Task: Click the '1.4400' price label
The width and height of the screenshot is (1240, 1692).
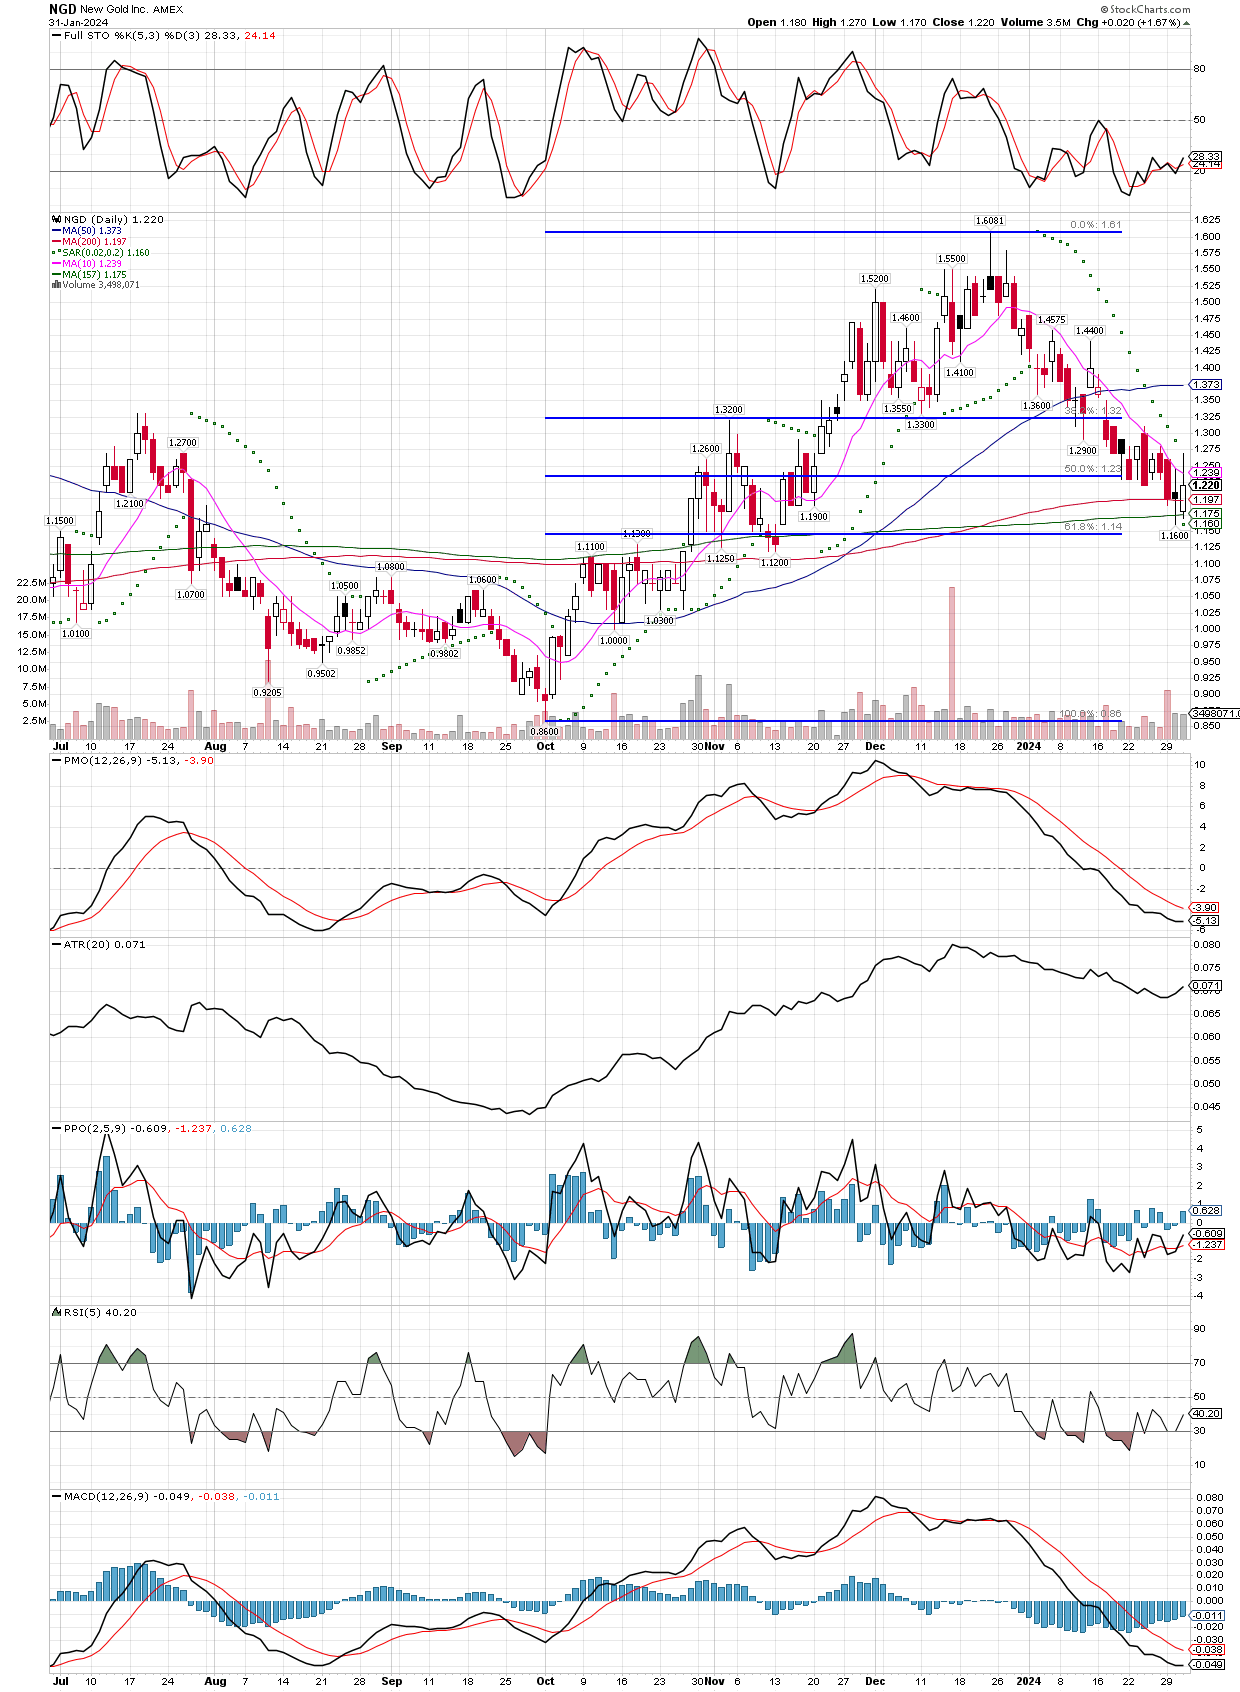Action: pos(1090,331)
